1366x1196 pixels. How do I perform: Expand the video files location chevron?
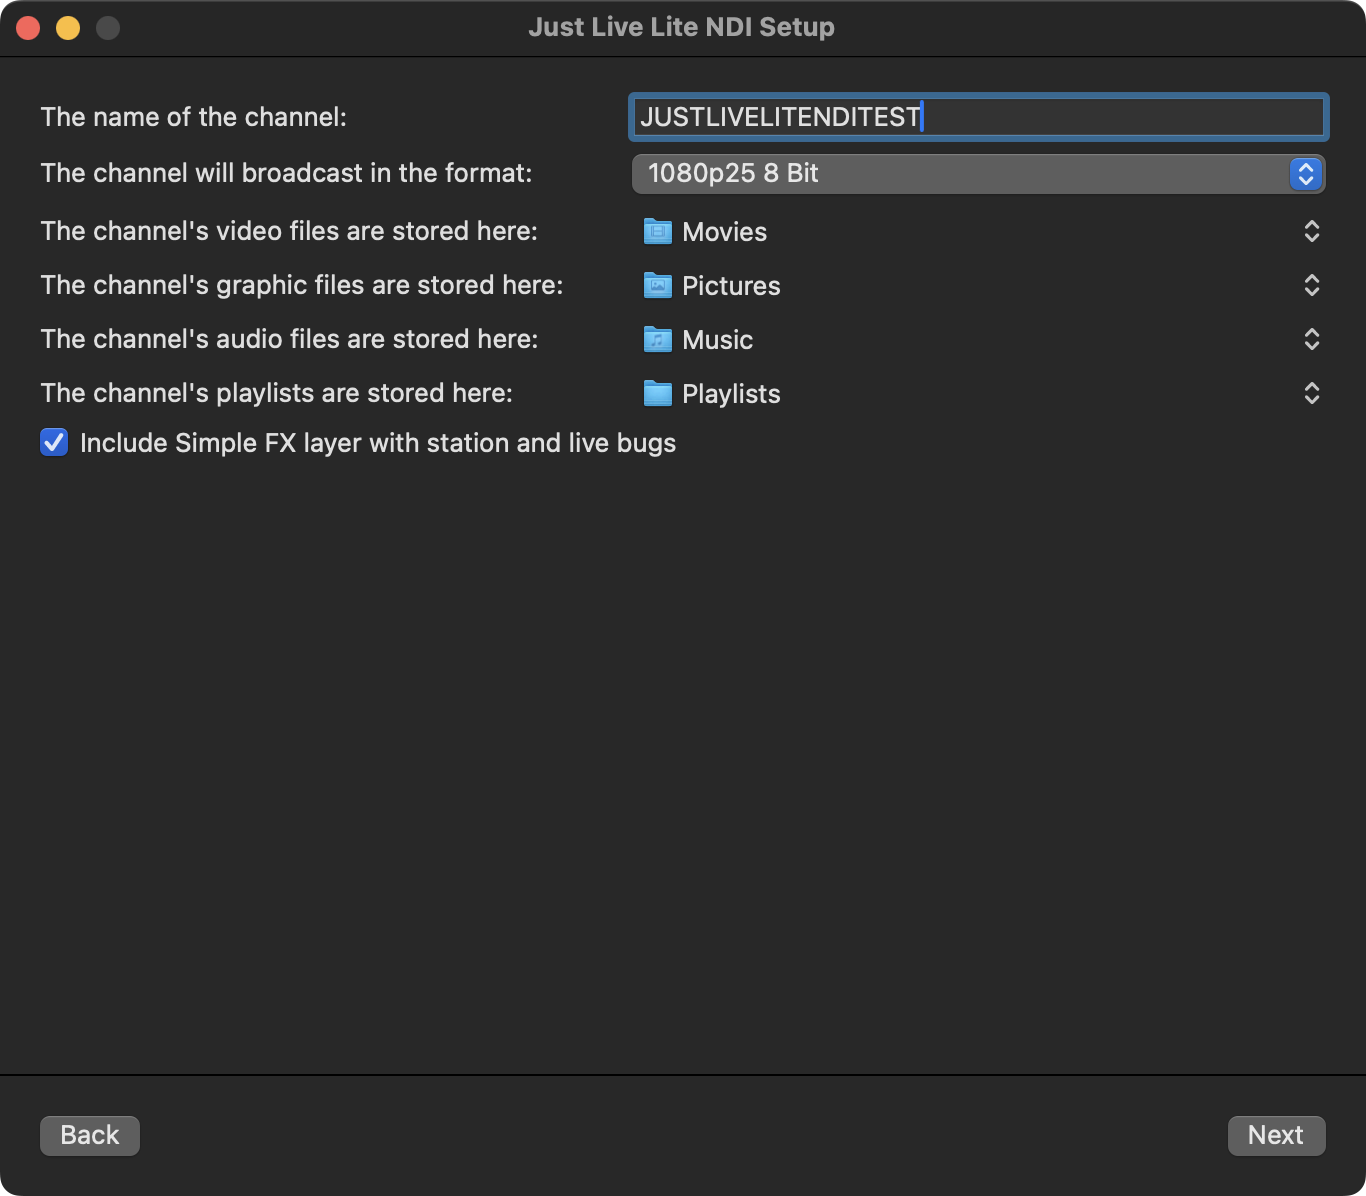coord(1312,232)
